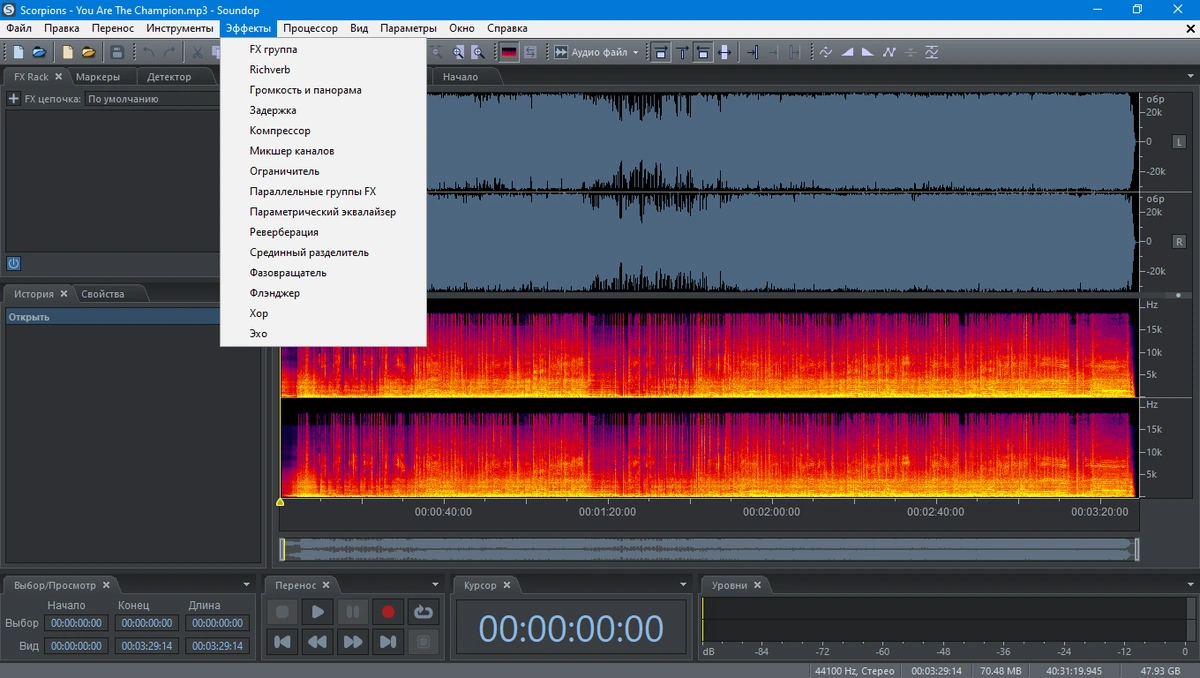
Task: Select Richverb from the Эффекты menu
Action: point(323,70)
